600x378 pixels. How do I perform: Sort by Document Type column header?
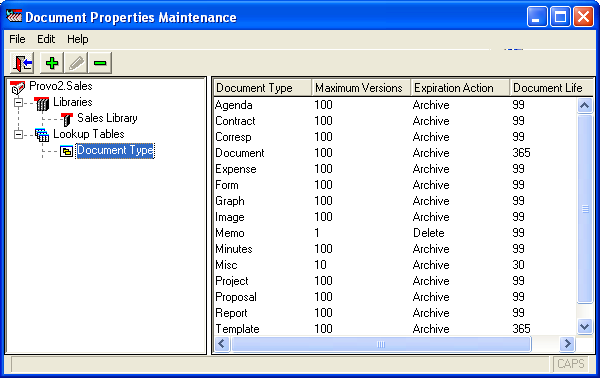pyautogui.click(x=262, y=88)
